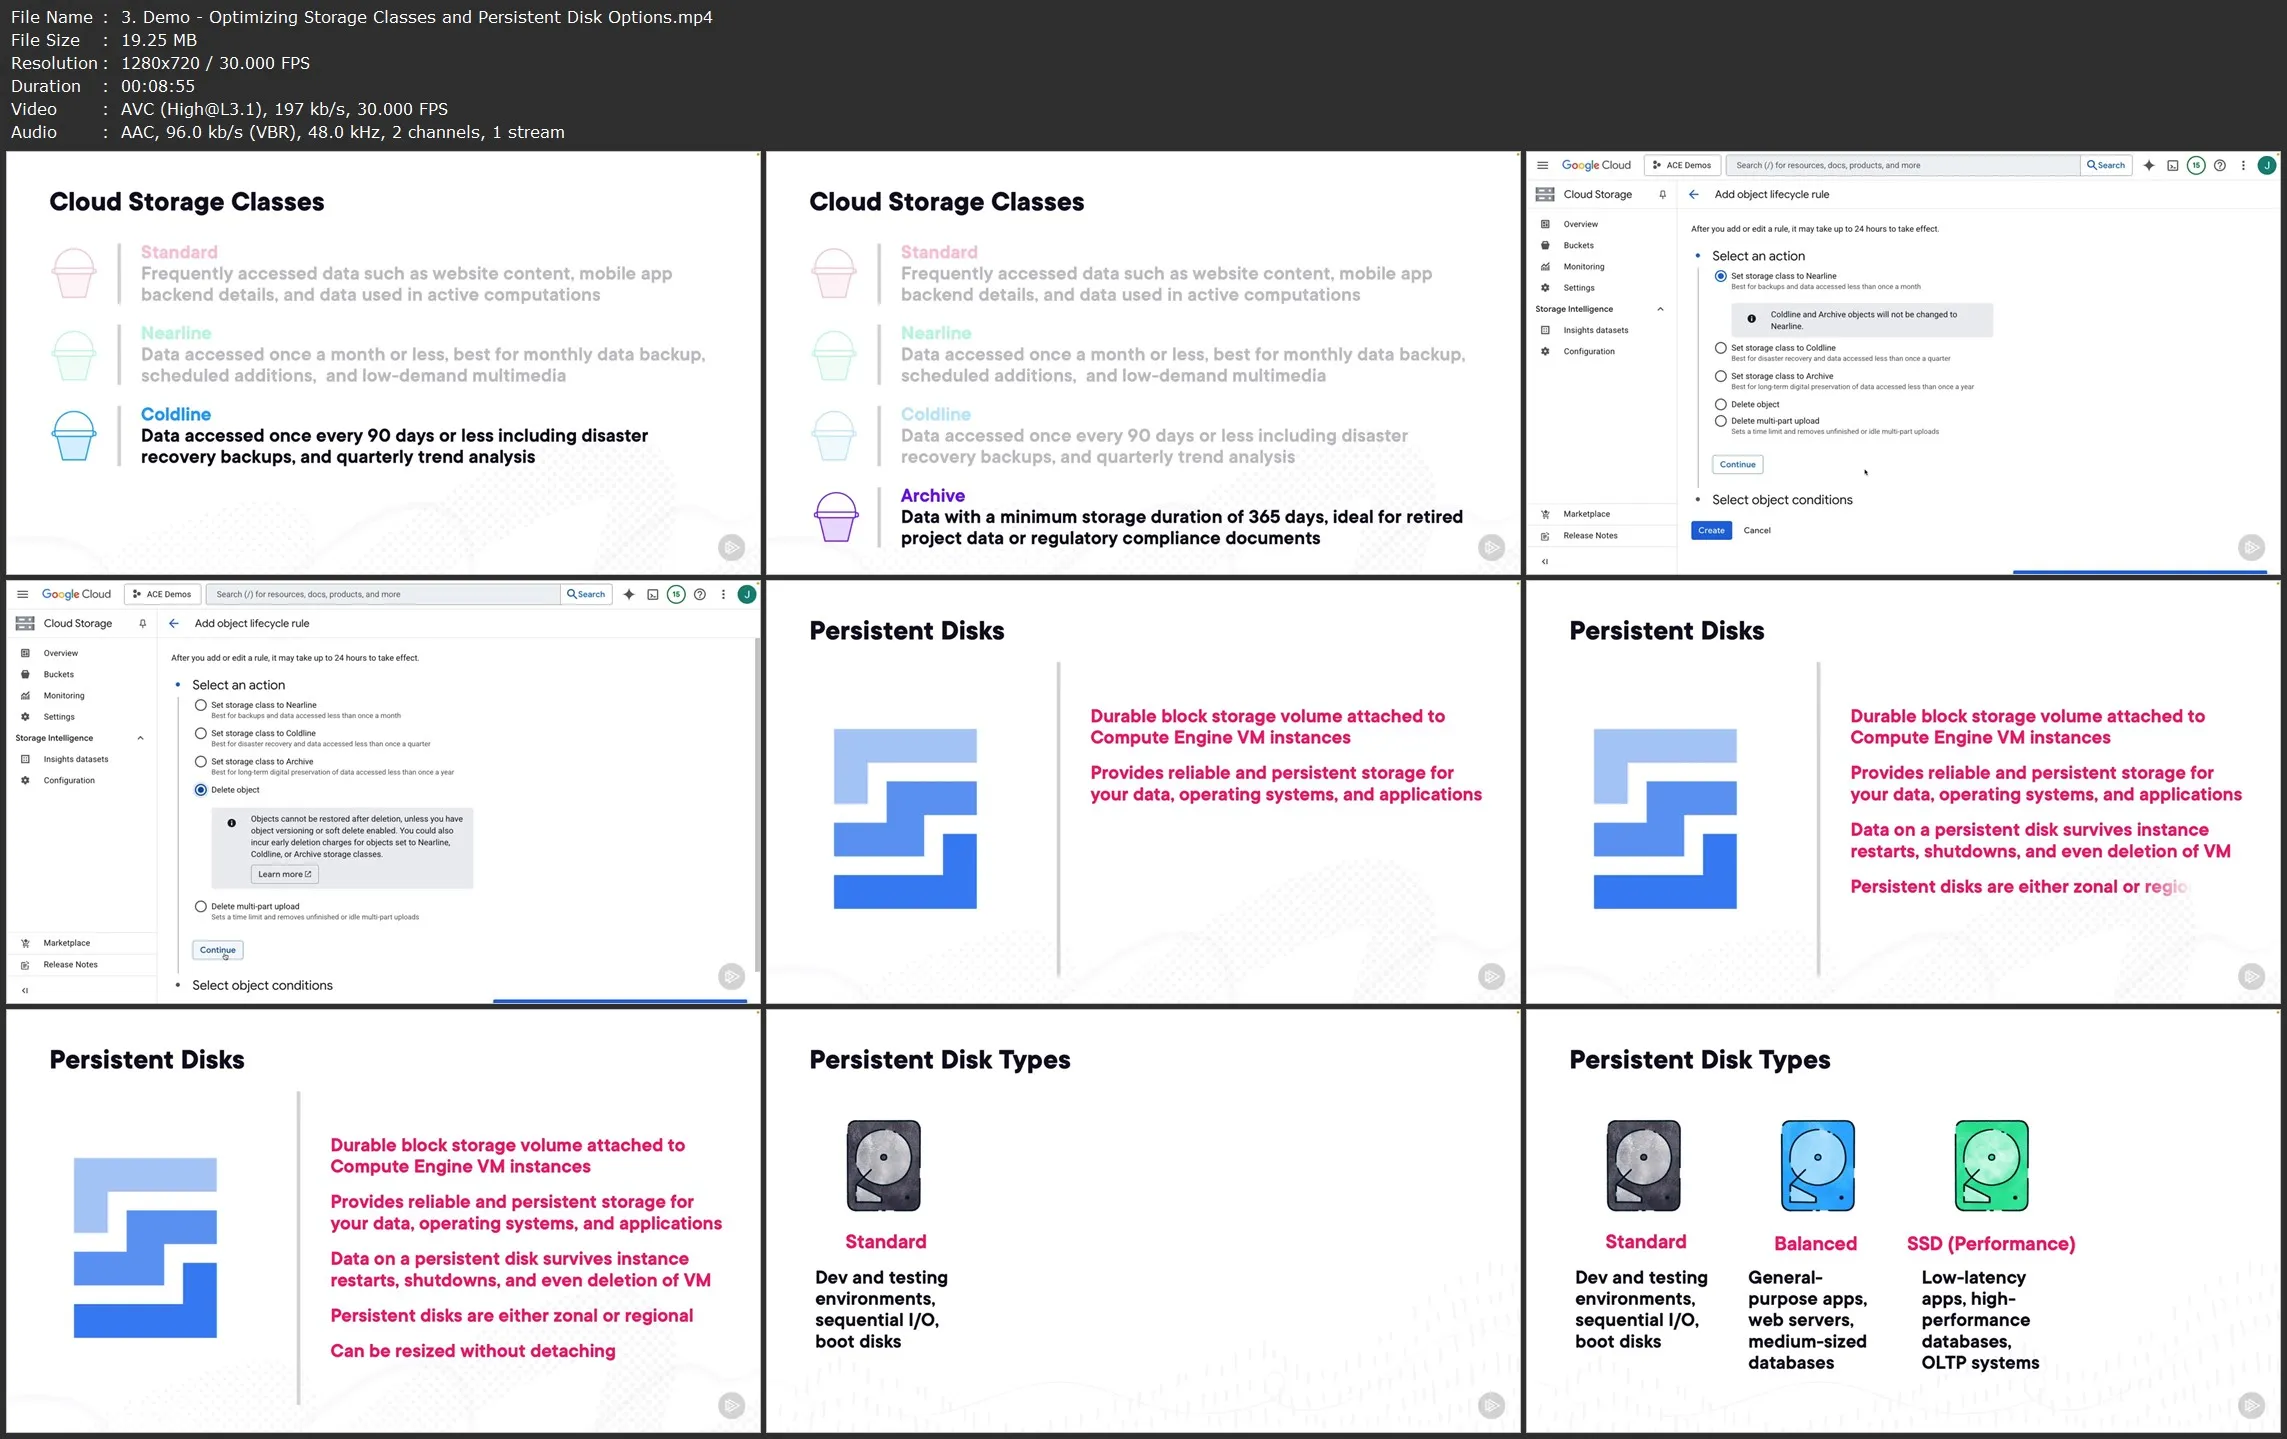Screen dimensions: 2287x1439
Task: Collapse Storage Intelligence section in Nearline-selected frame
Action: pyautogui.click(x=1660, y=309)
